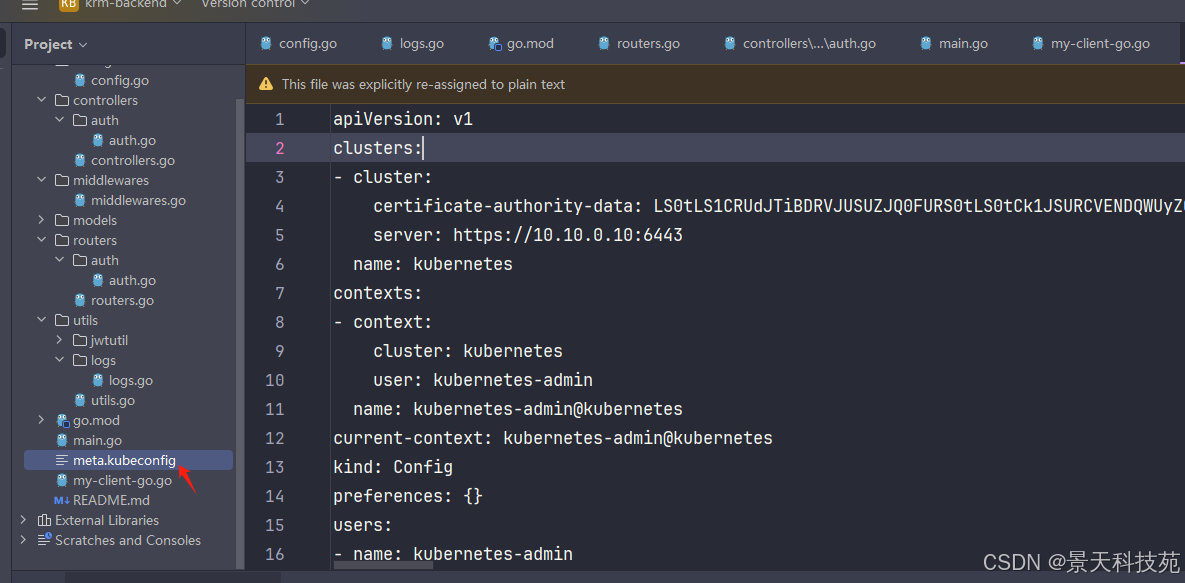This screenshot has height=583, width=1185.
Task: Click the warning icon in notification banner
Action: click(266, 84)
